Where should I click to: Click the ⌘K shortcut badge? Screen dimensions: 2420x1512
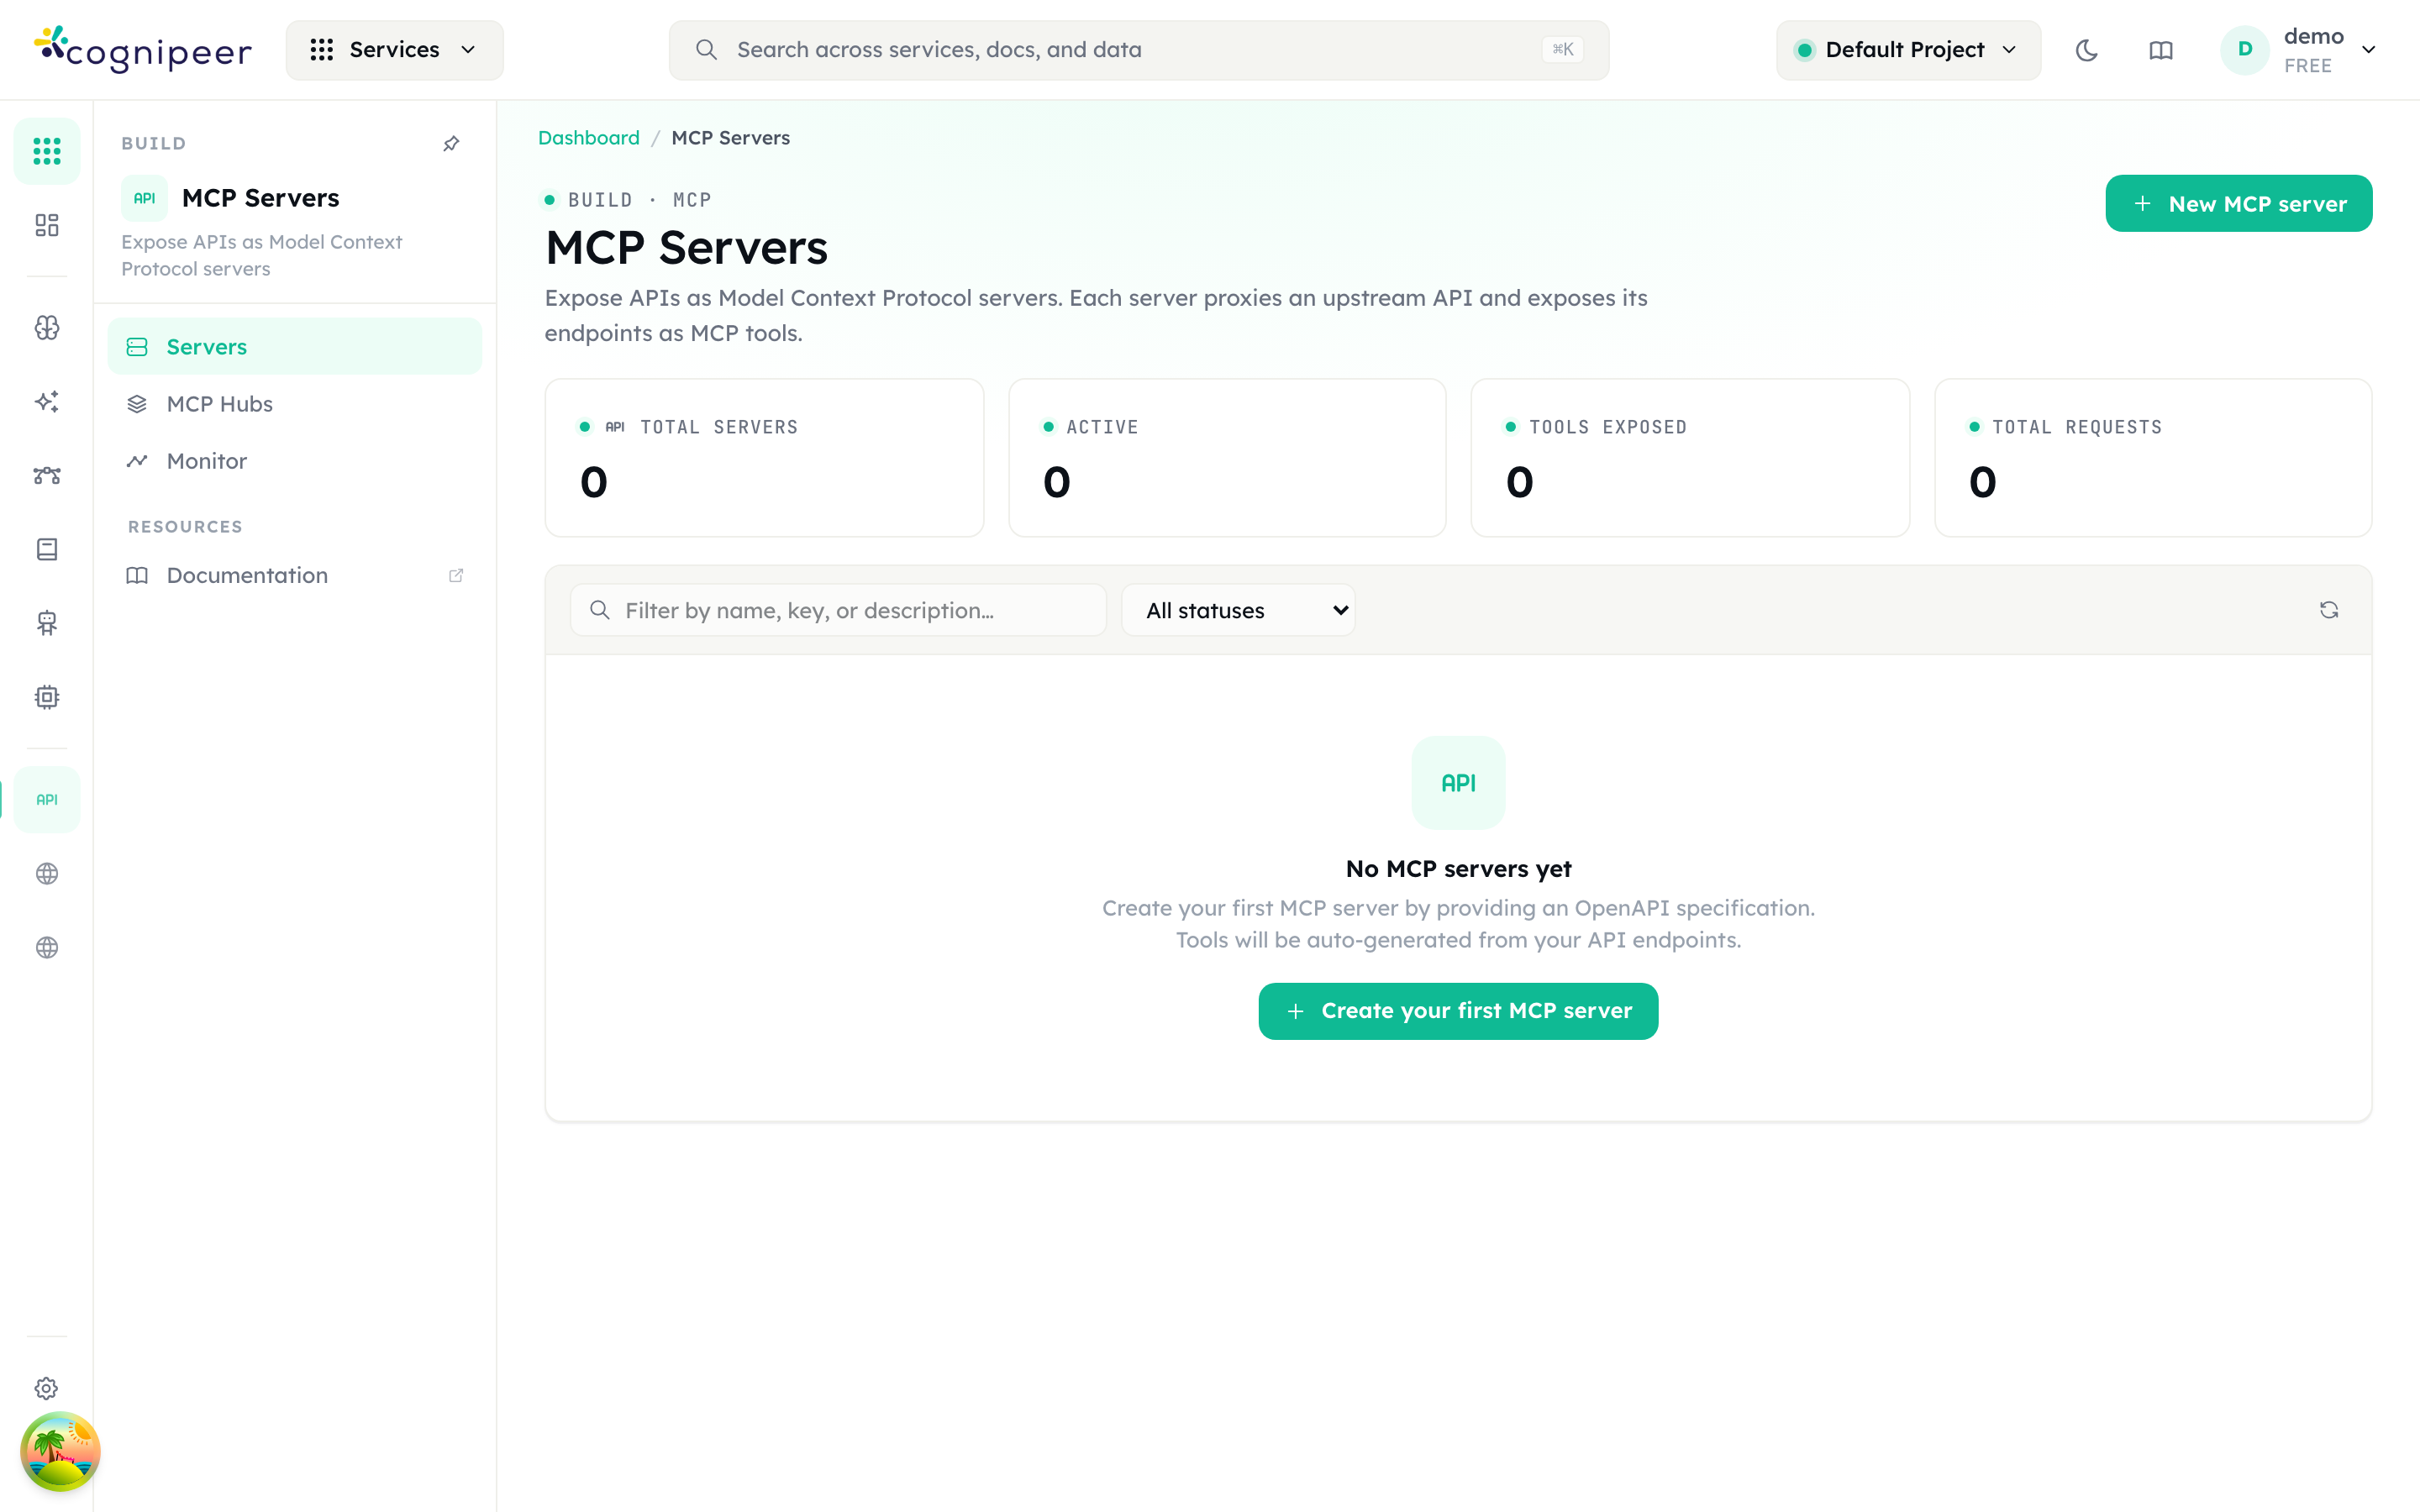pos(1563,50)
